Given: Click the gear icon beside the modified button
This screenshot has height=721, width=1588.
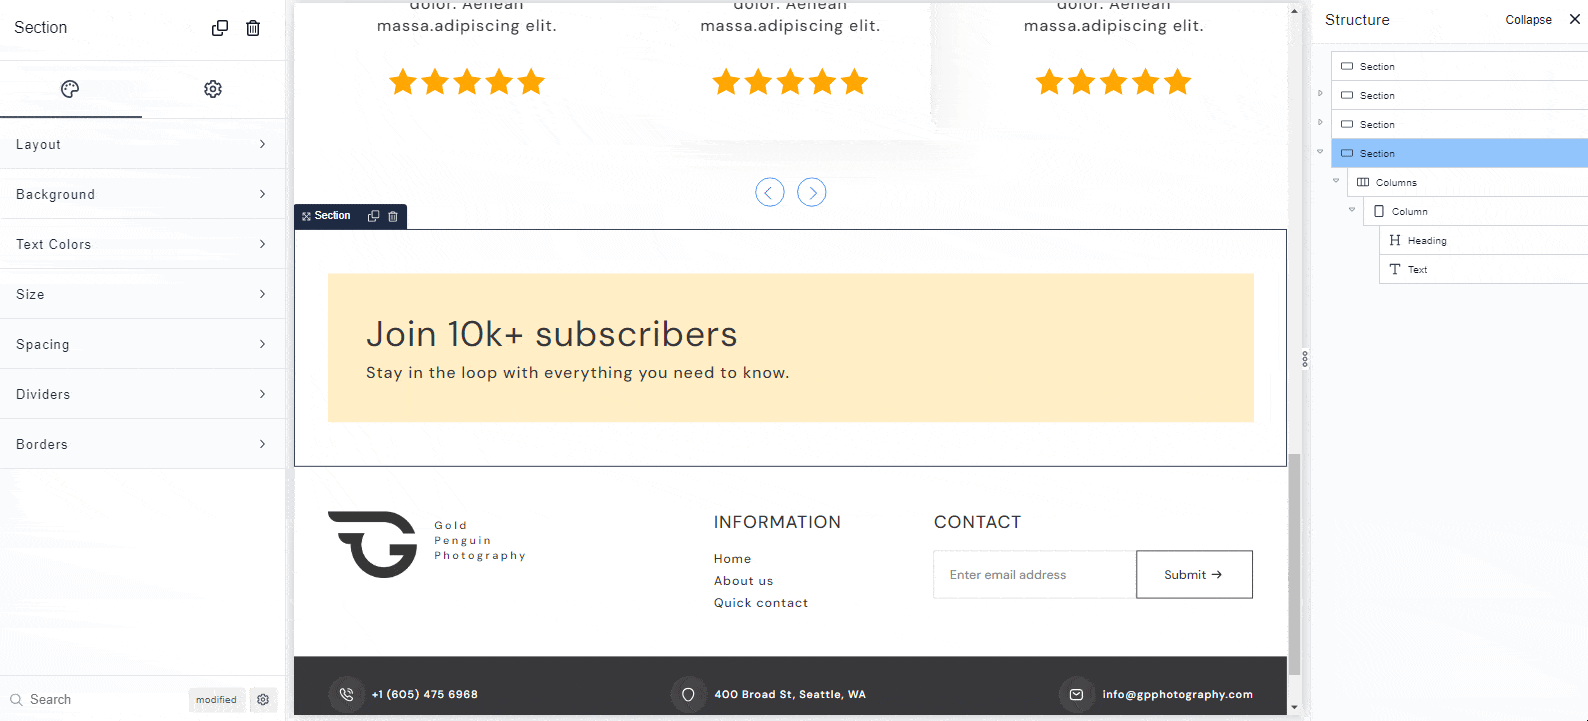Looking at the screenshot, I should (x=263, y=700).
